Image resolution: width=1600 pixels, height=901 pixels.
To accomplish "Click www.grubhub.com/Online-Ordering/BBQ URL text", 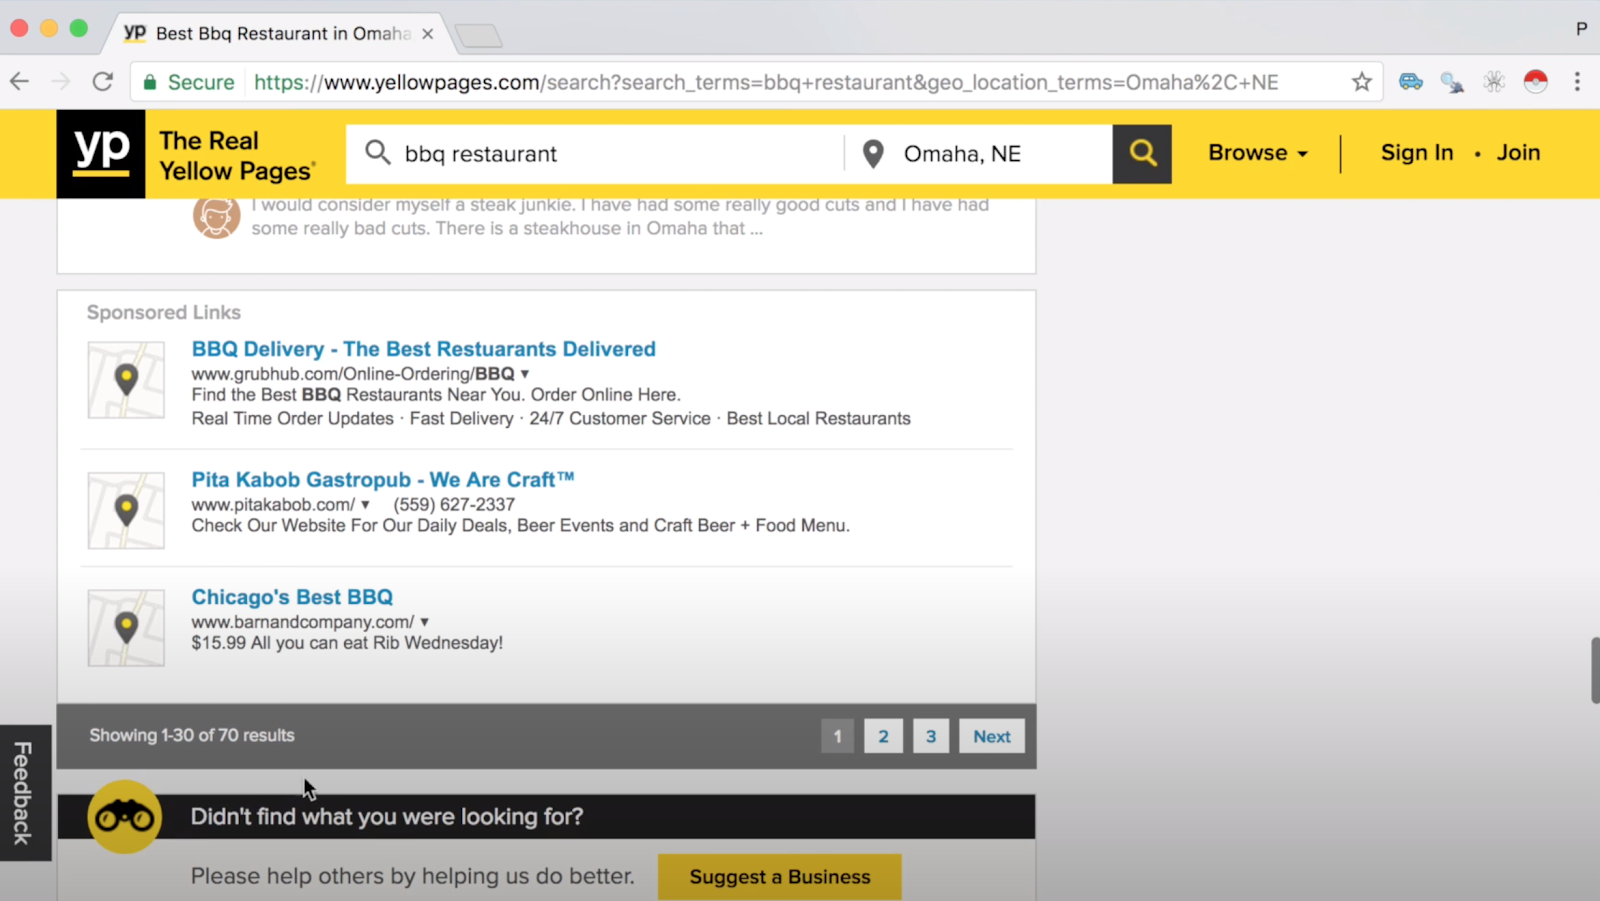I will [353, 374].
